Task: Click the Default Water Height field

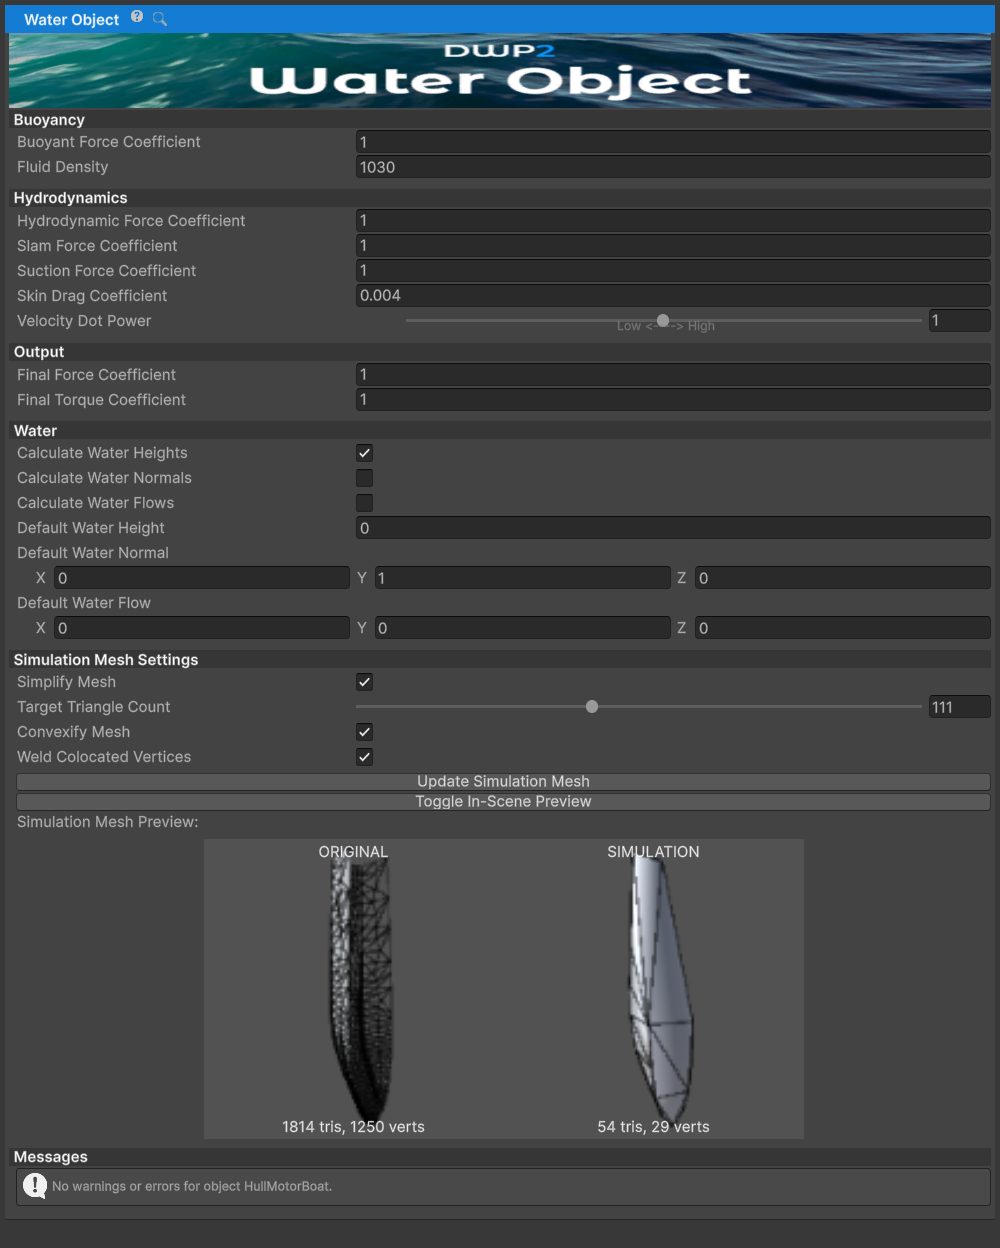Action: click(x=673, y=528)
